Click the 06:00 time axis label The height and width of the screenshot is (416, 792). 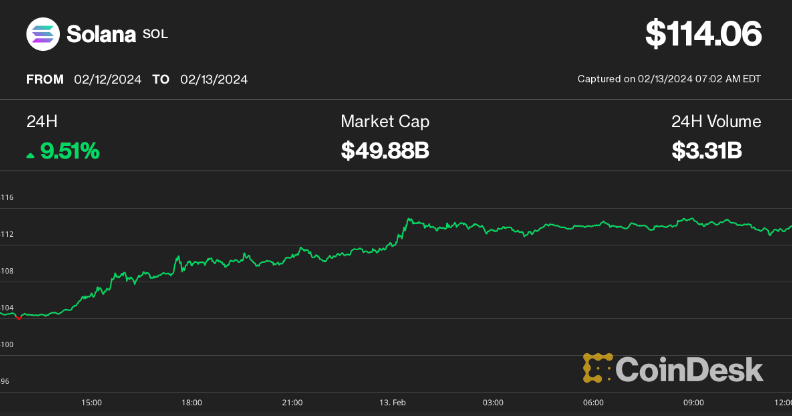click(593, 402)
